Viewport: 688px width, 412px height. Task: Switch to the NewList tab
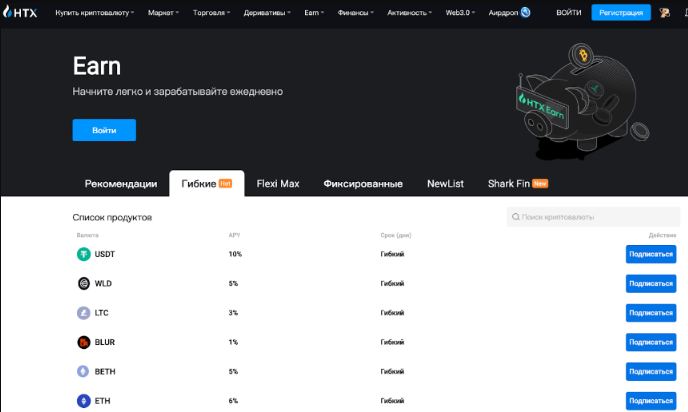(x=445, y=184)
